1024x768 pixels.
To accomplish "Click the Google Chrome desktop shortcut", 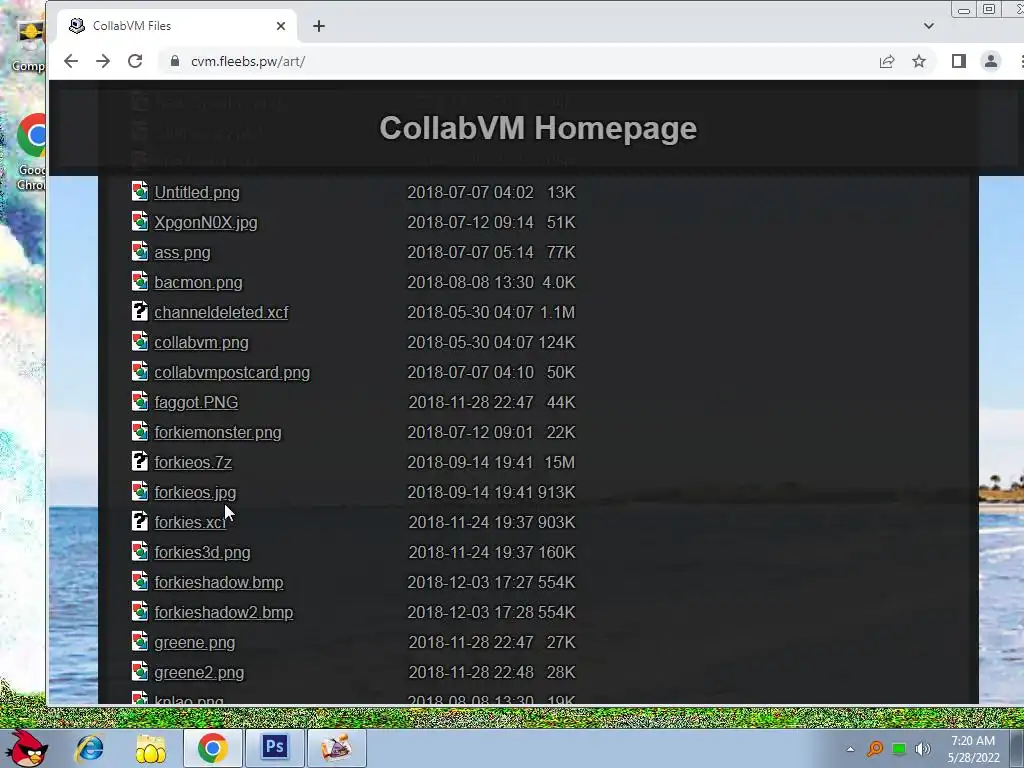I will tap(31, 152).
